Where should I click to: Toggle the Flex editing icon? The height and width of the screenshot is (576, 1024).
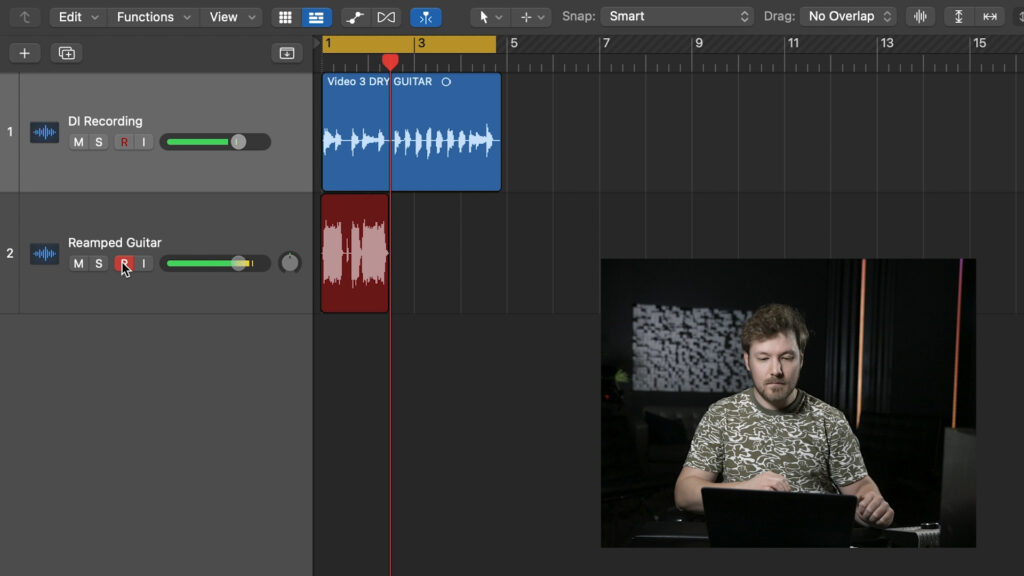pyautogui.click(x=386, y=17)
